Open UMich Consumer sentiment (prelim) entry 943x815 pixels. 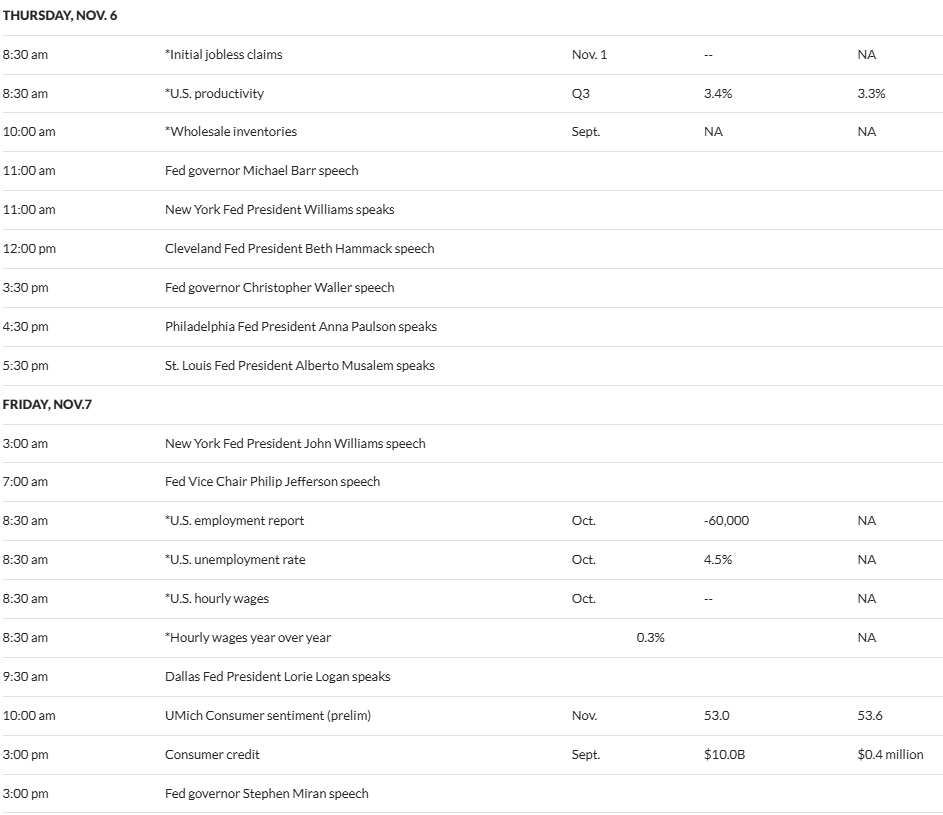pyautogui.click(x=258, y=716)
